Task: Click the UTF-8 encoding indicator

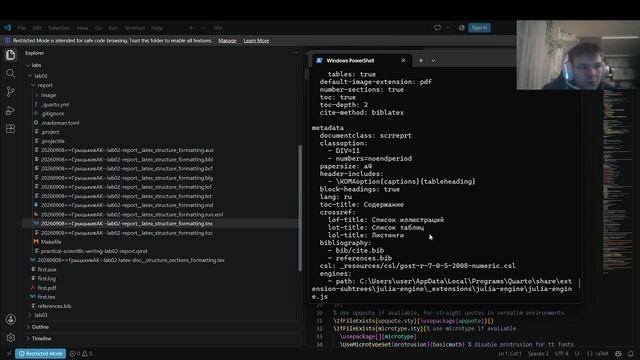Action: (x=562, y=353)
